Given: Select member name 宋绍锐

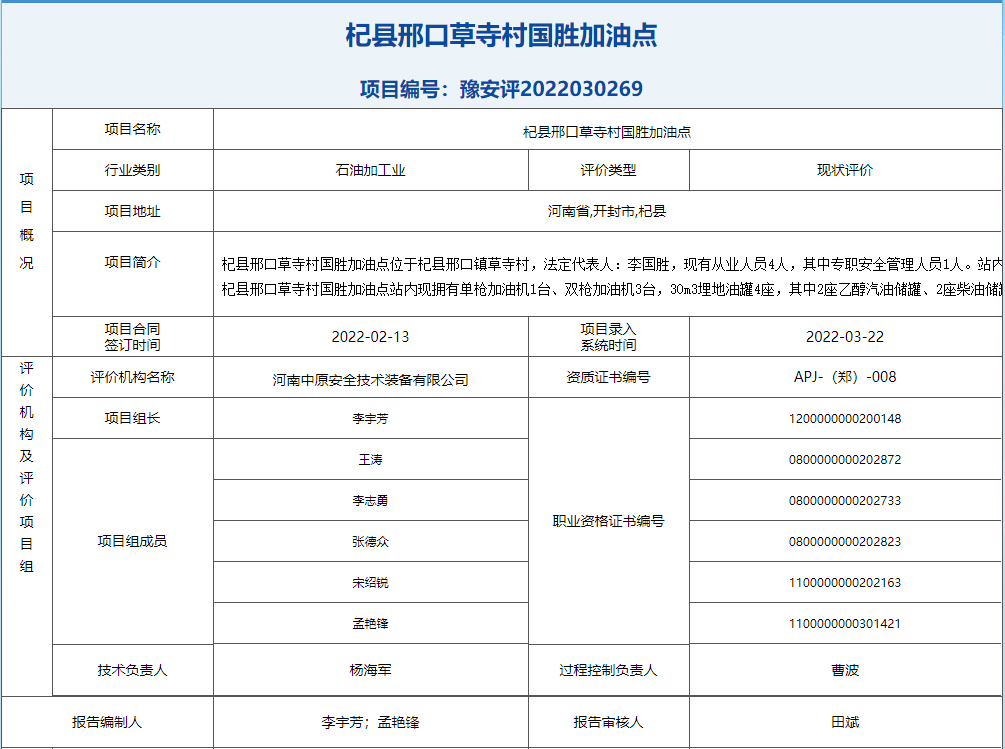Looking at the screenshot, I should tap(370, 583).
